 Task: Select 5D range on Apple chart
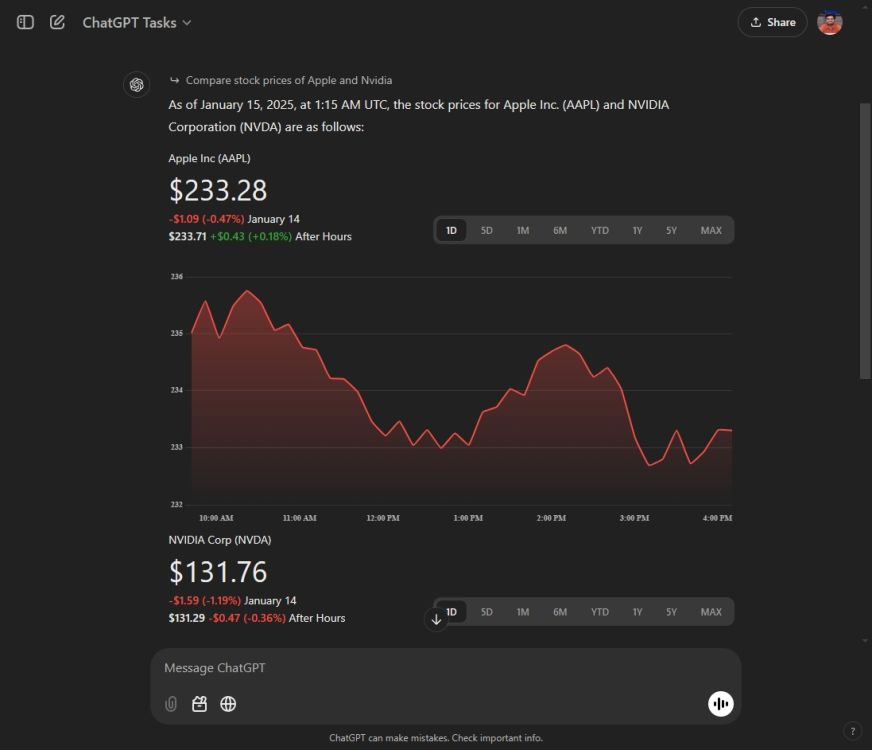487,231
